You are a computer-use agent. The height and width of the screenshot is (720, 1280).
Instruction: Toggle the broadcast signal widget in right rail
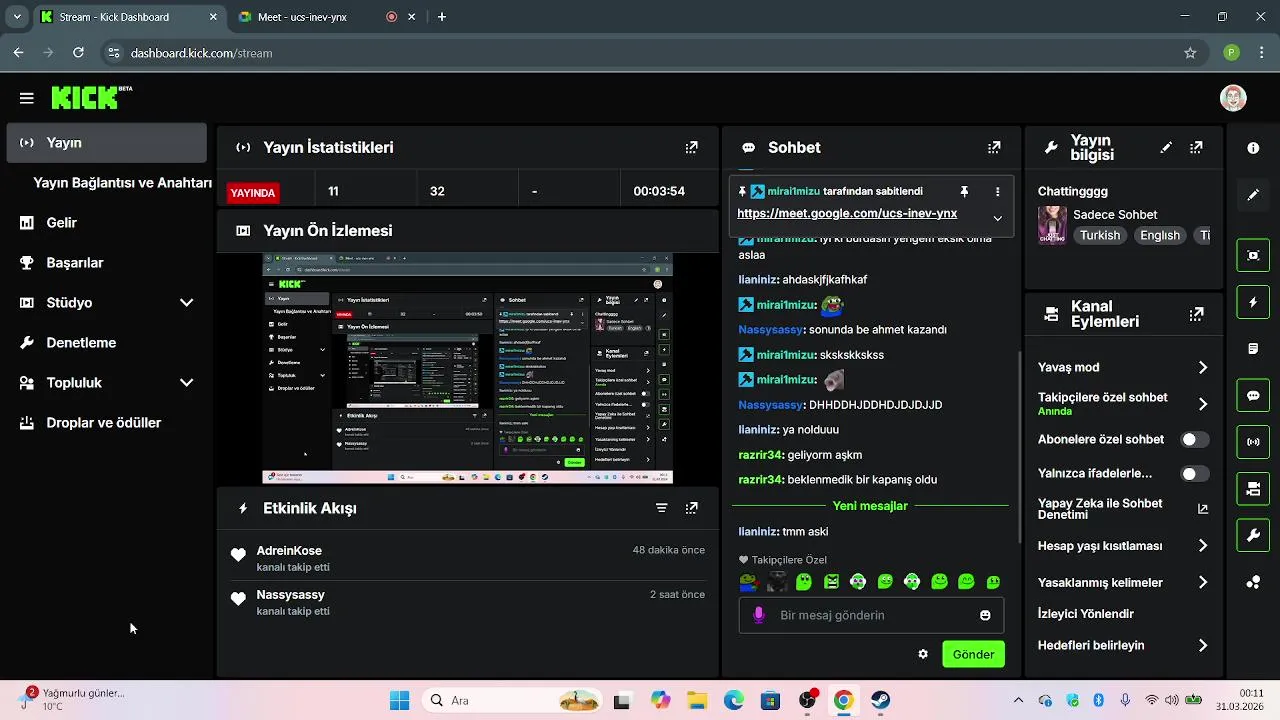(1253, 442)
